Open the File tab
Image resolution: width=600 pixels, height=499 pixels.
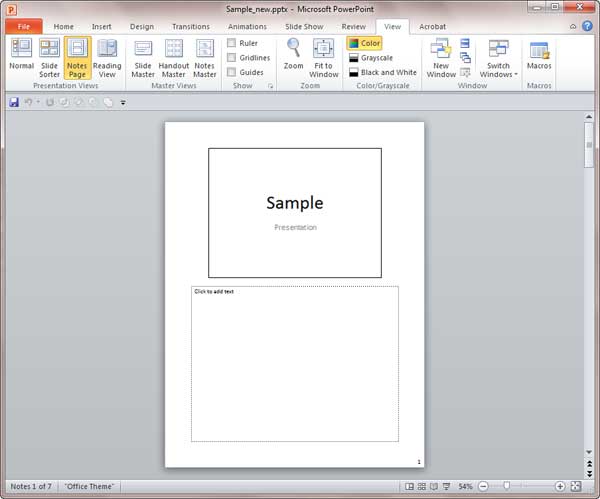coord(24,26)
